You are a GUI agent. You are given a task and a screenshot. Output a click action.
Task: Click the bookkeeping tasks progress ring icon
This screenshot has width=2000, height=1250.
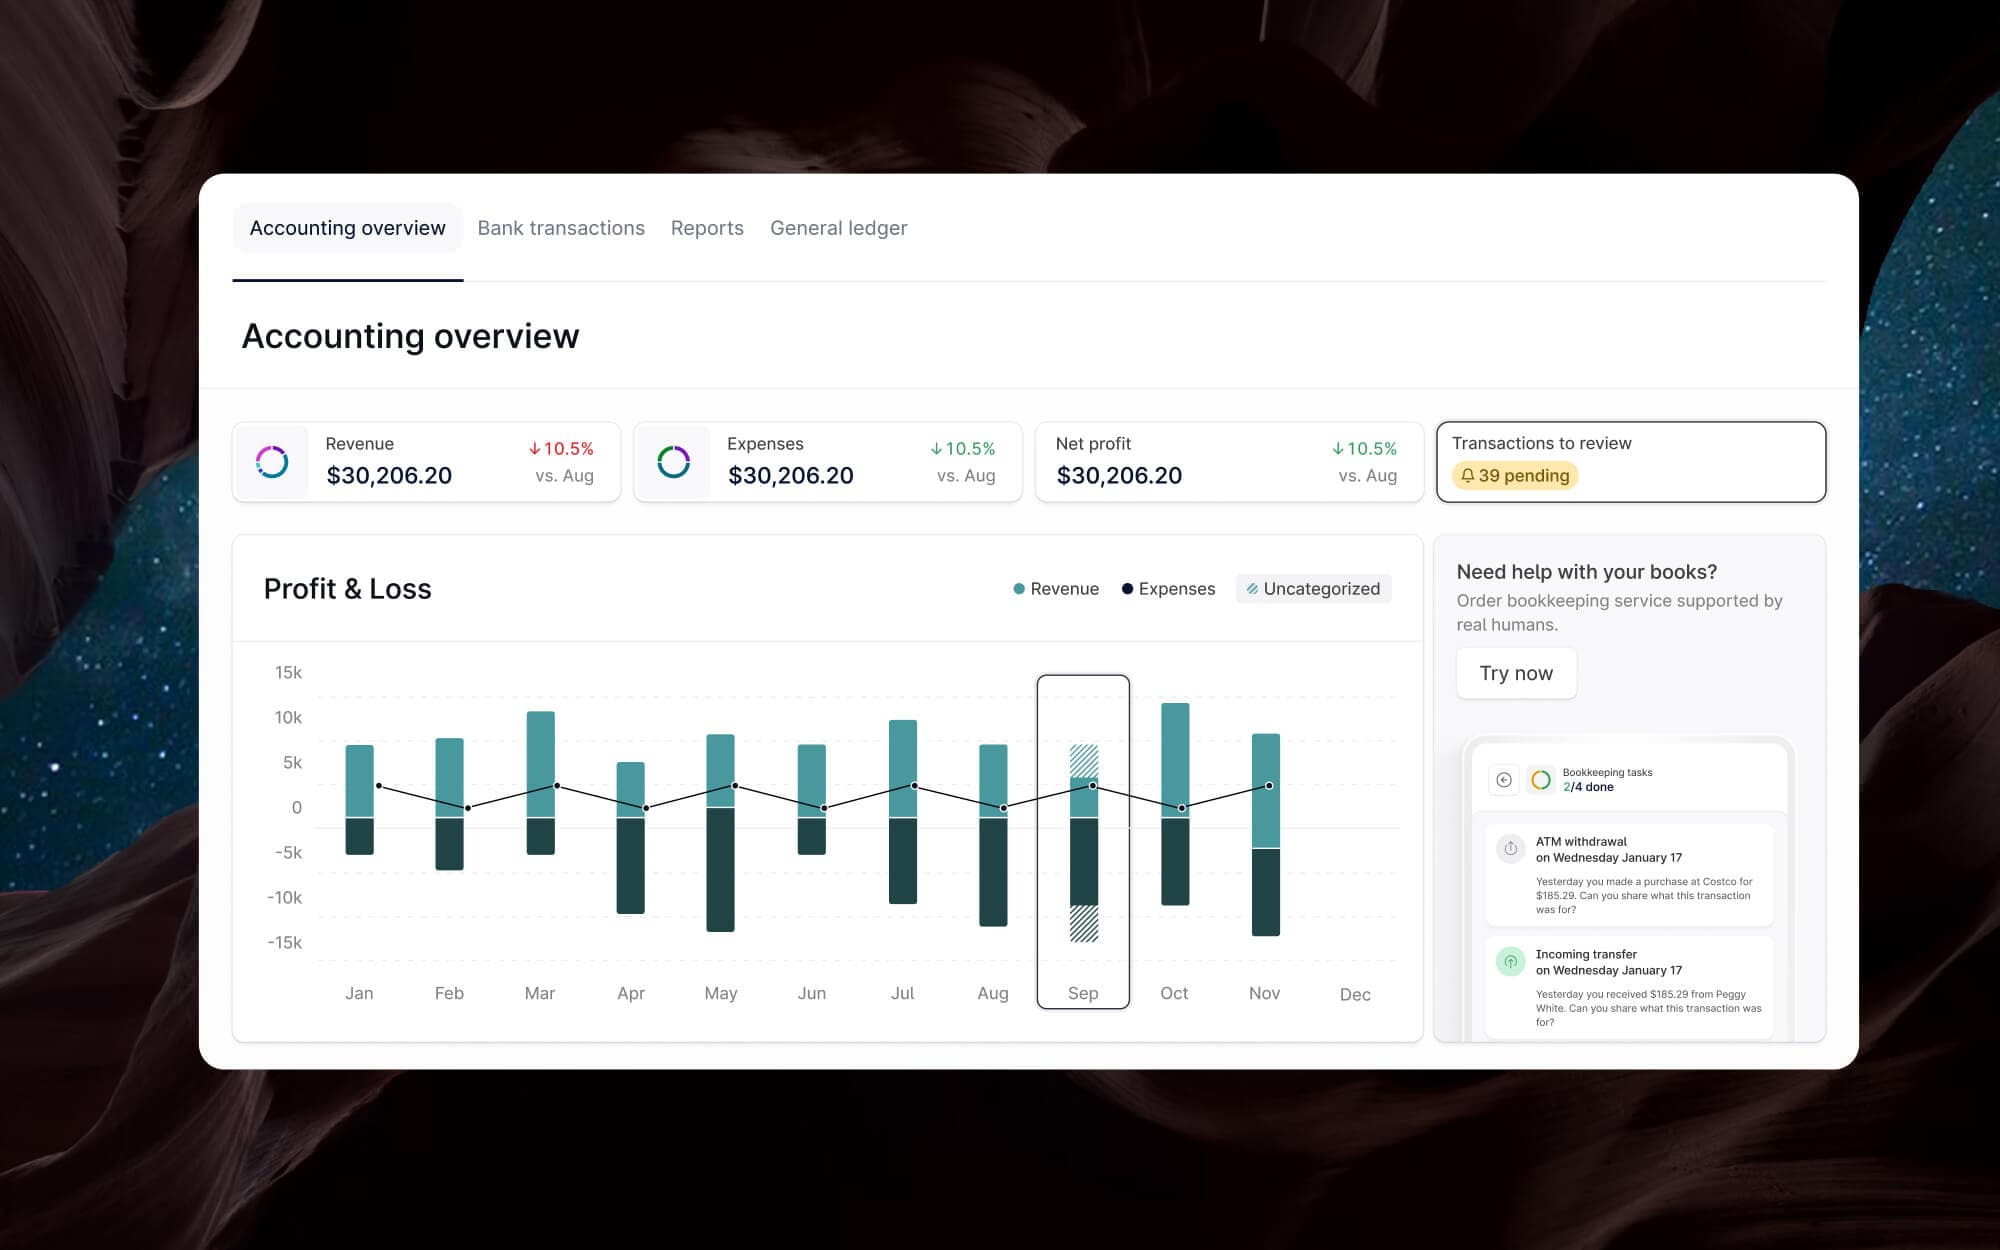(x=1542, y=779)
